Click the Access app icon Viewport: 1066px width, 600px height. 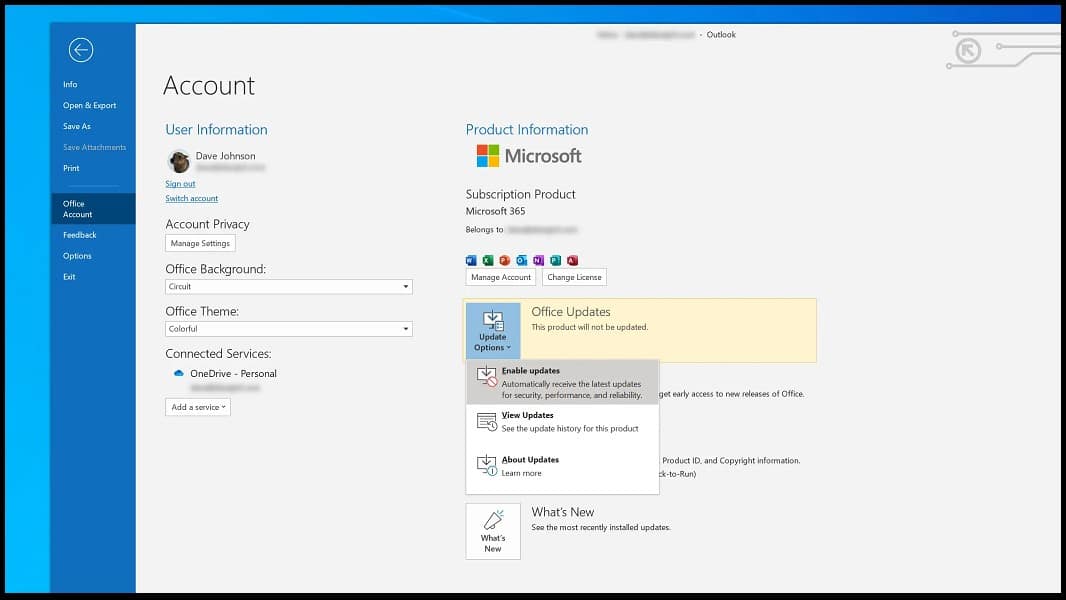tap(572, 260)
